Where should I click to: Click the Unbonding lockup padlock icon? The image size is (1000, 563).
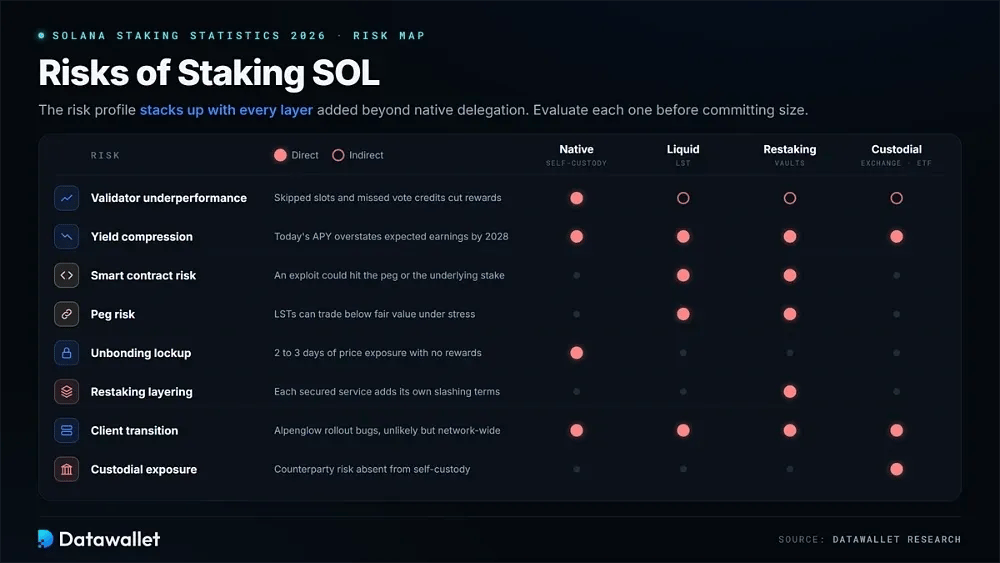(66, 353)
